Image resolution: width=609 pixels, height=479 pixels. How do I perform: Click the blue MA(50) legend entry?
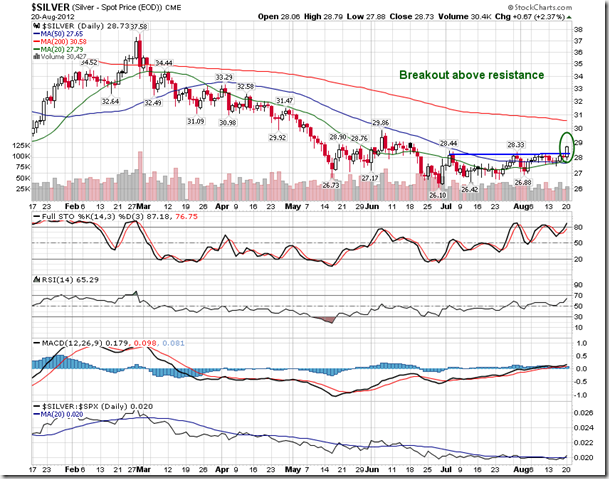(61, 33)
